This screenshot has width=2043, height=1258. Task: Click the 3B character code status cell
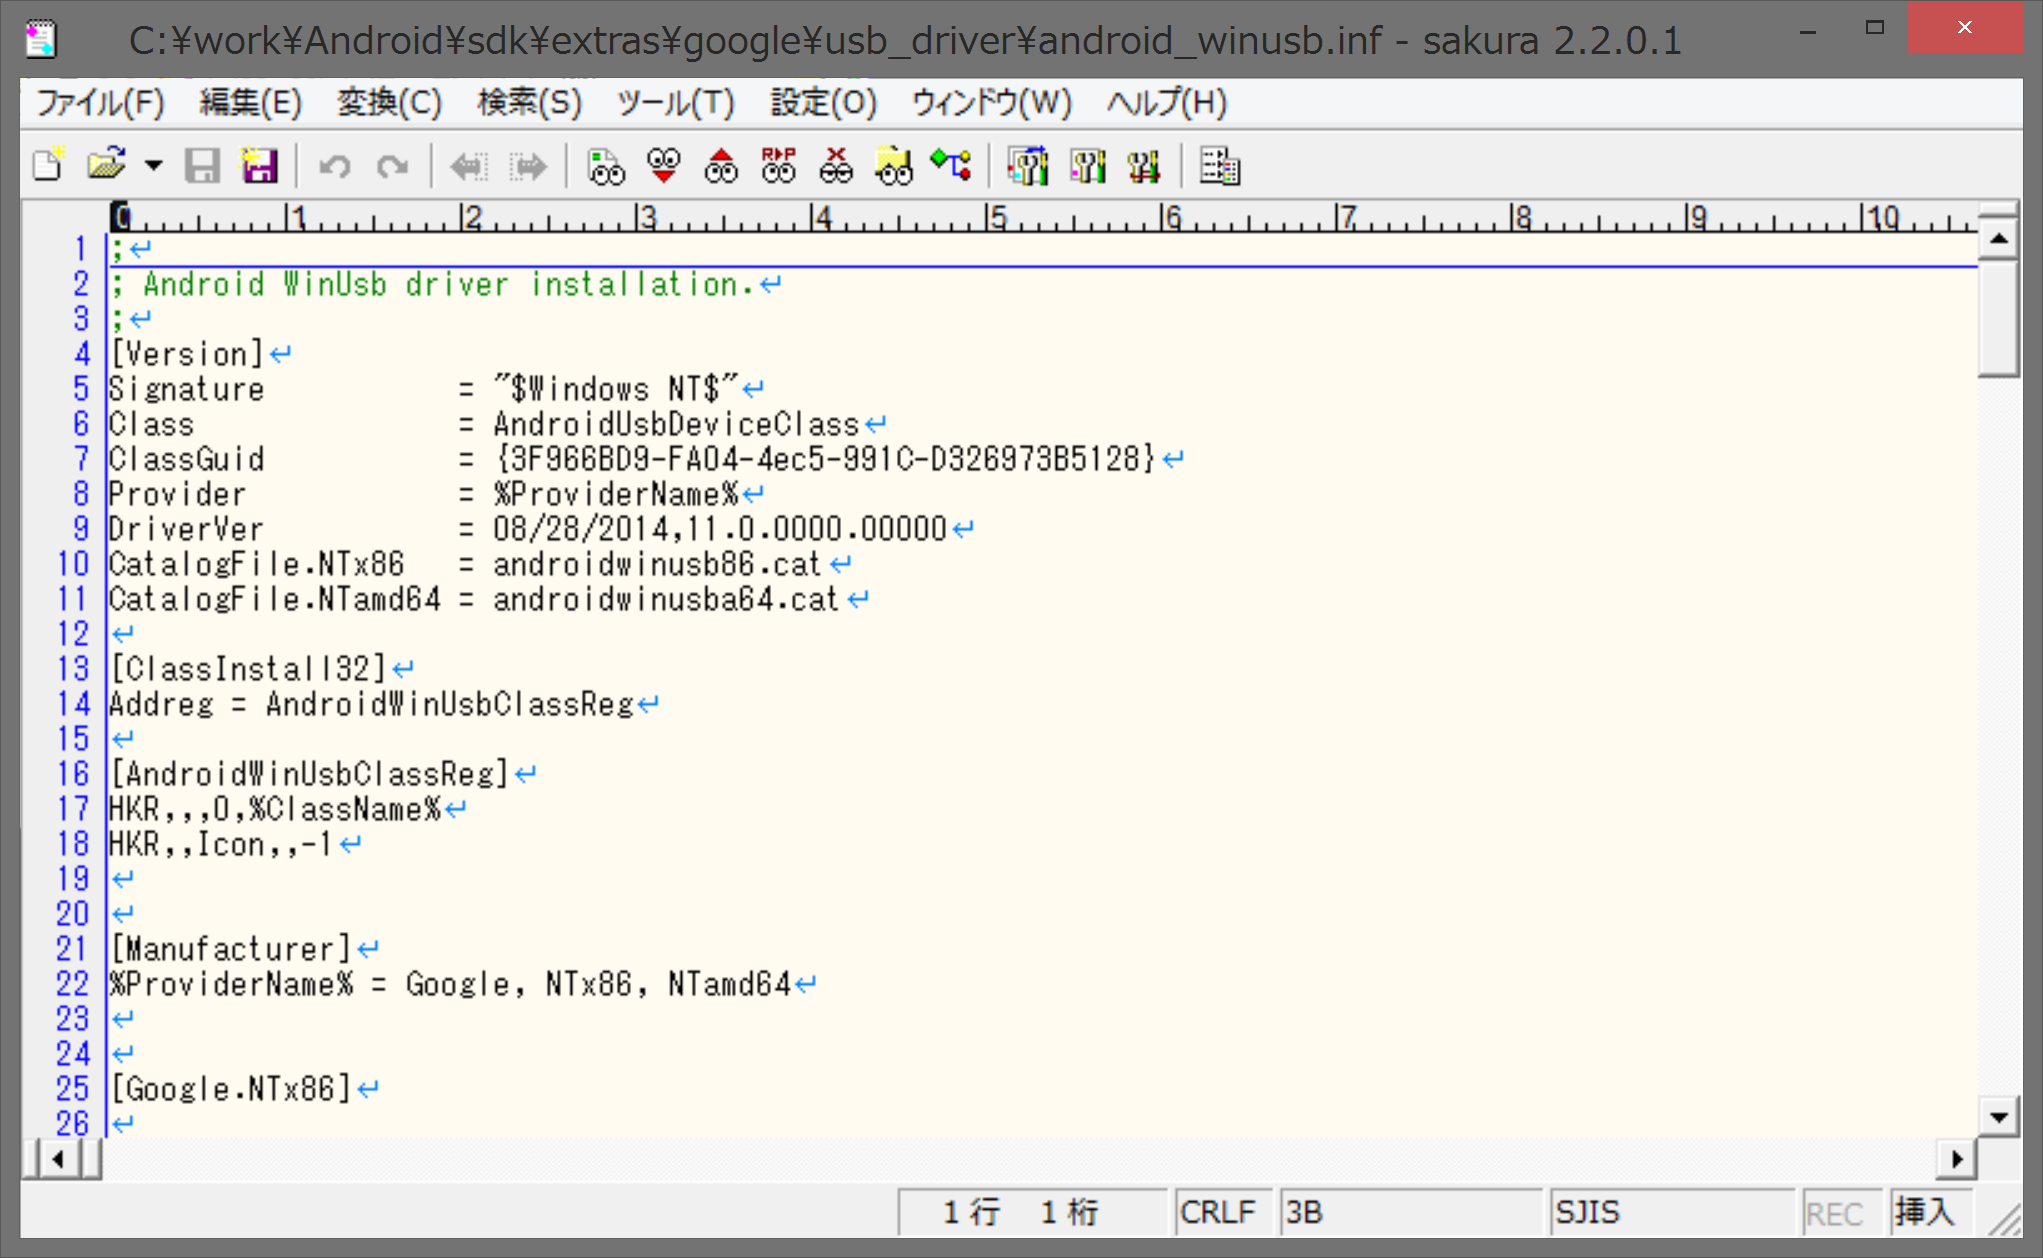pyautogui.click(x=1410, y=1212)
